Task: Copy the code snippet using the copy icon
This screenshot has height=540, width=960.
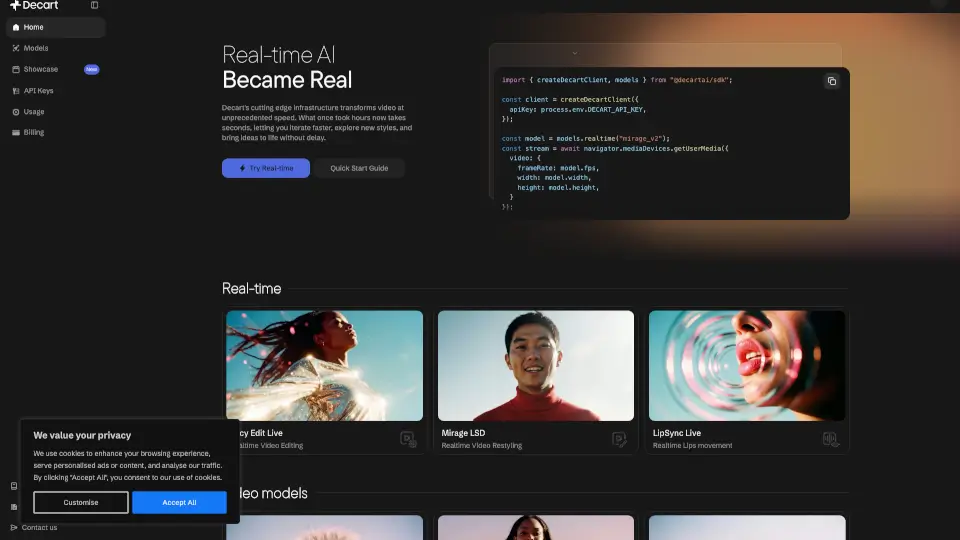Action: (x=831, y=81)
